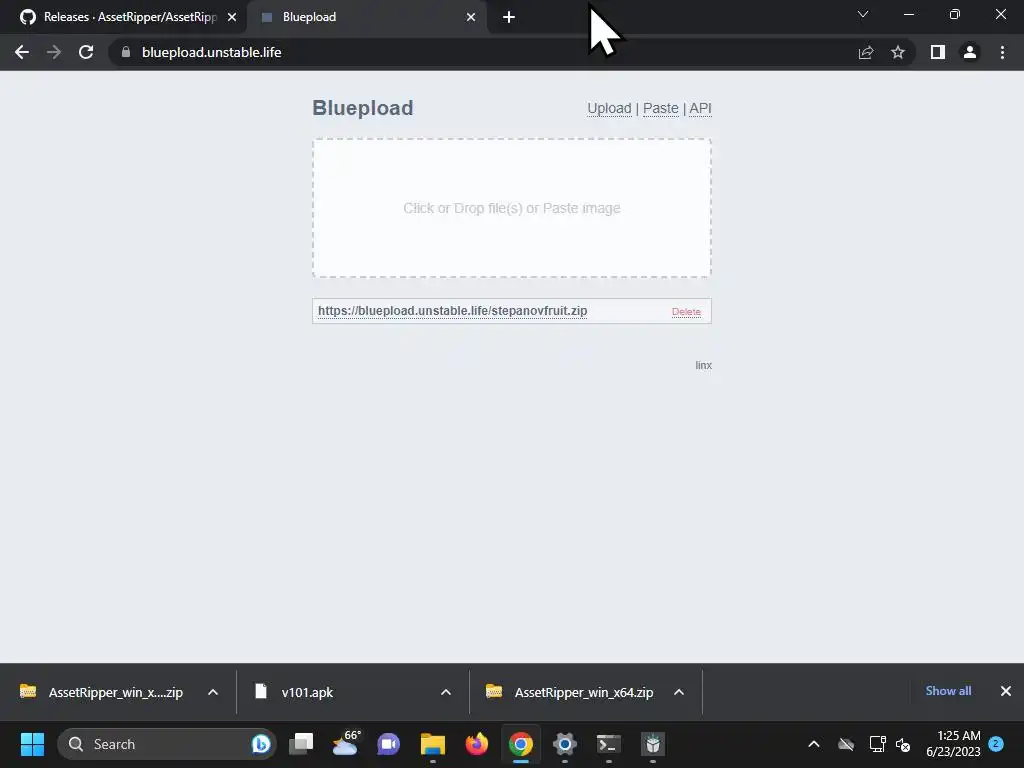Viewport: 1024px width, 768px height.
Task: Open the weather widget showing 66°
Action: [346, 744]
